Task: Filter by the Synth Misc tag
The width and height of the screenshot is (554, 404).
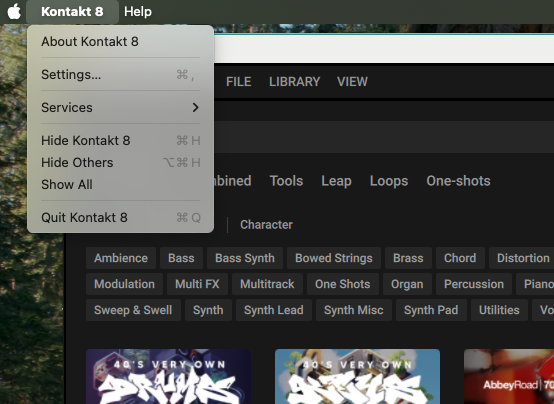Action: (x=354, y=310)
